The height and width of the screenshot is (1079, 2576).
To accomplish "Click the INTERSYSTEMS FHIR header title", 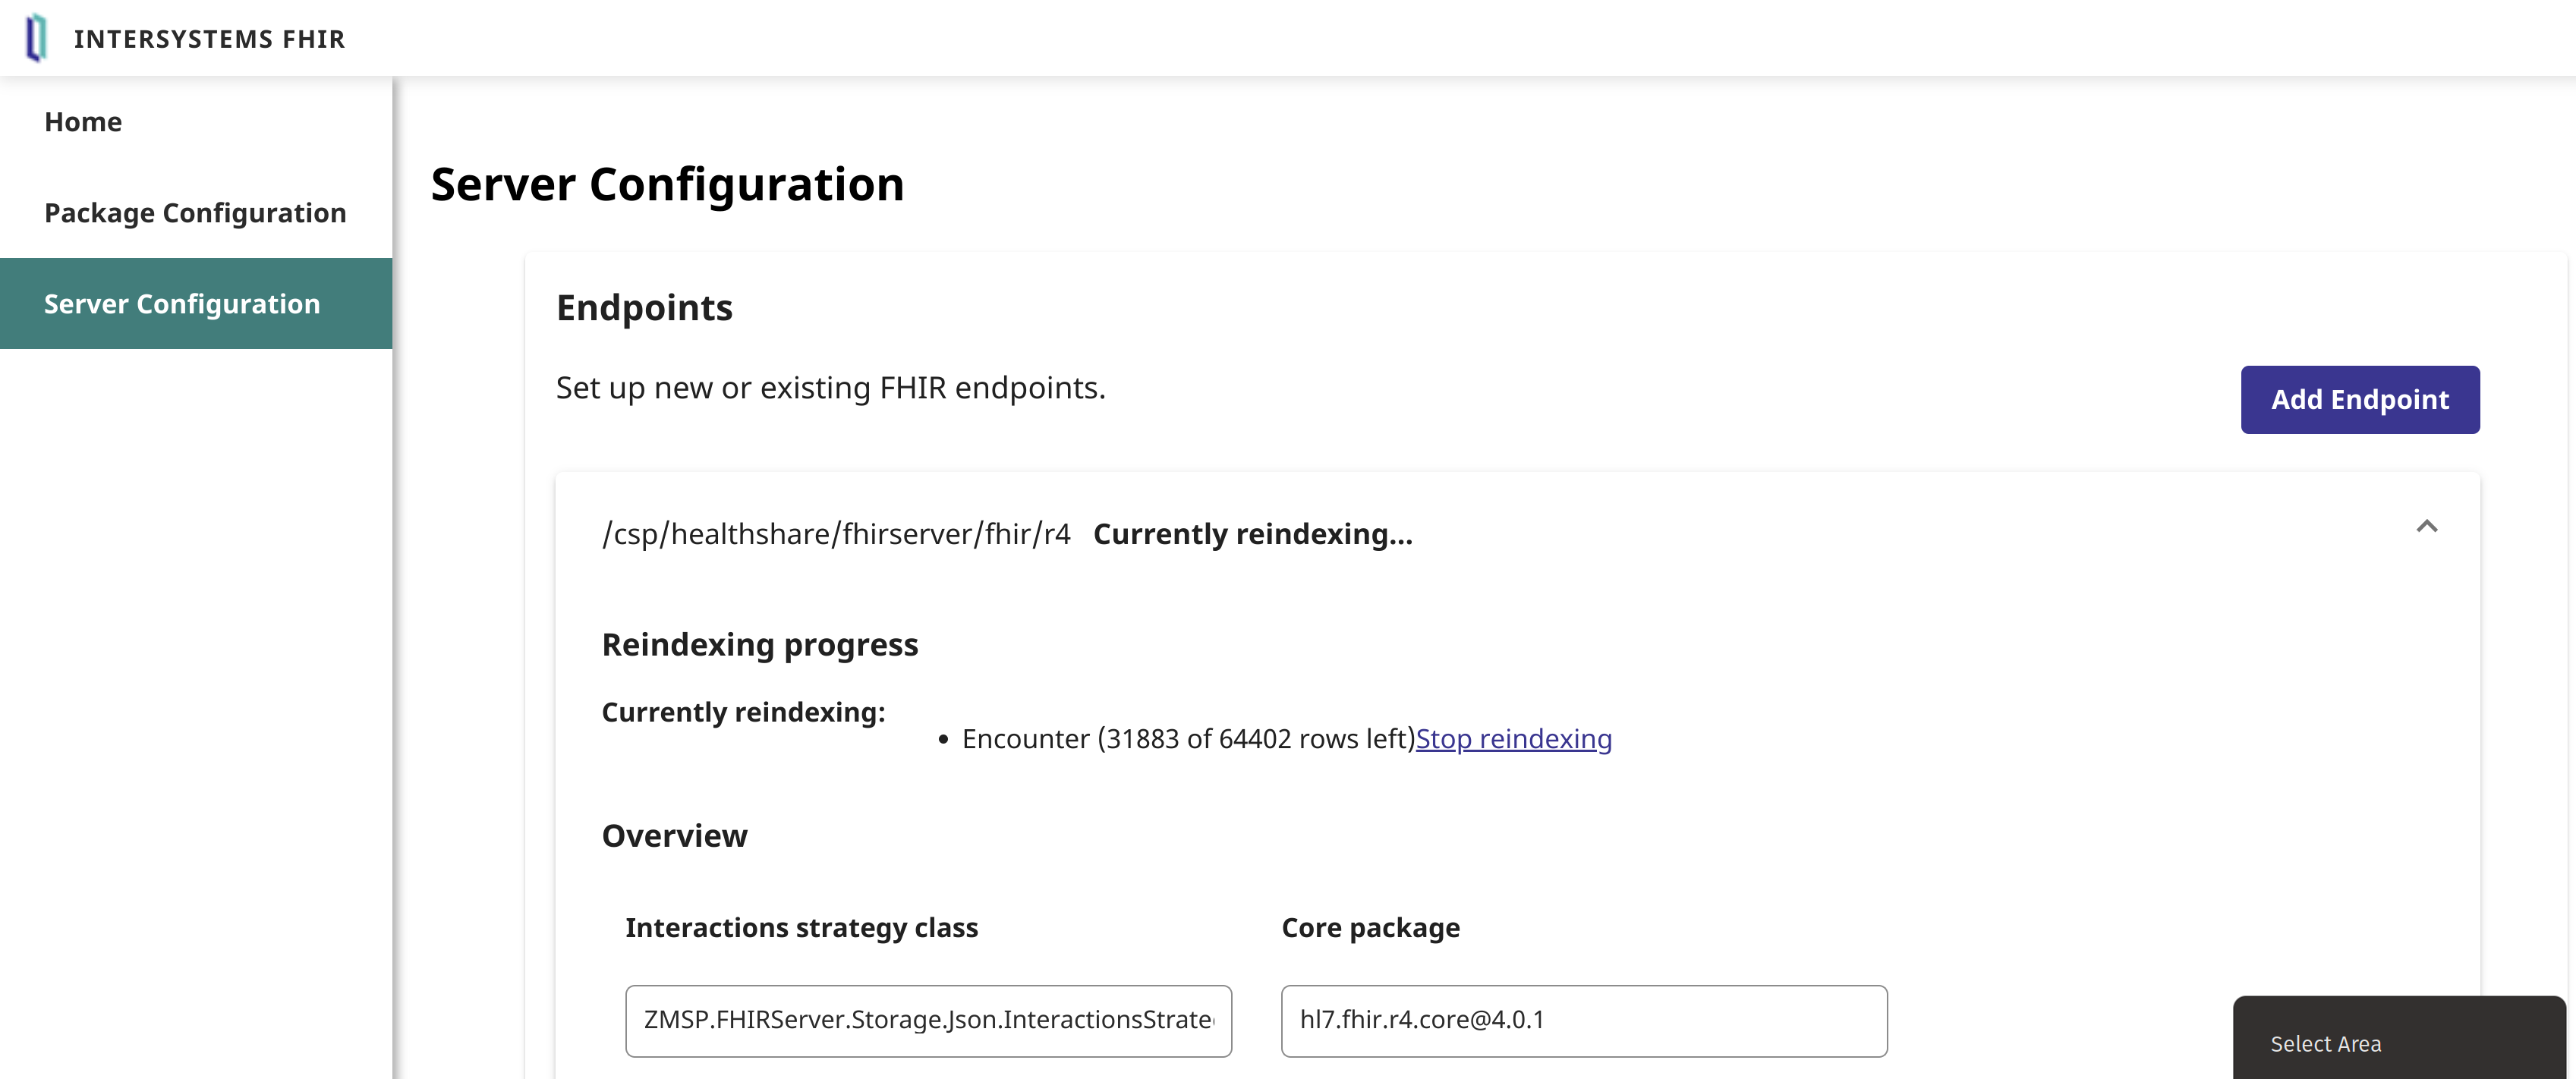I will (x=209, y=39).
